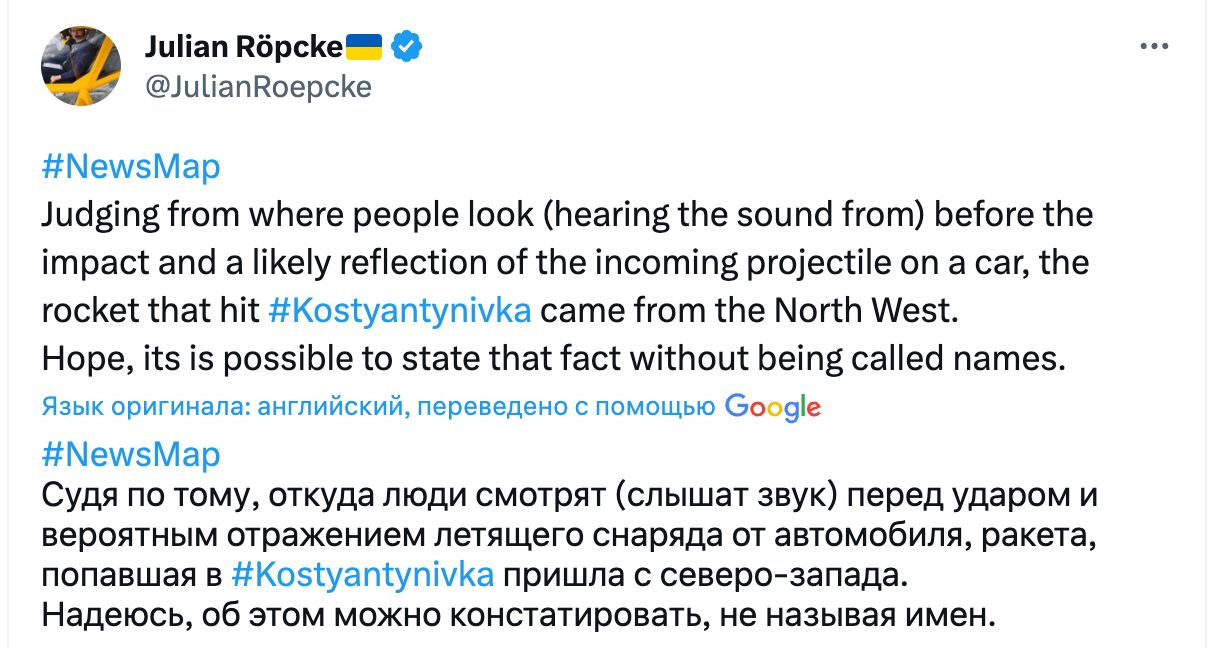Click the display name Julian Röpcke
The image size is (1208, 648).
(x=245, y=44)
